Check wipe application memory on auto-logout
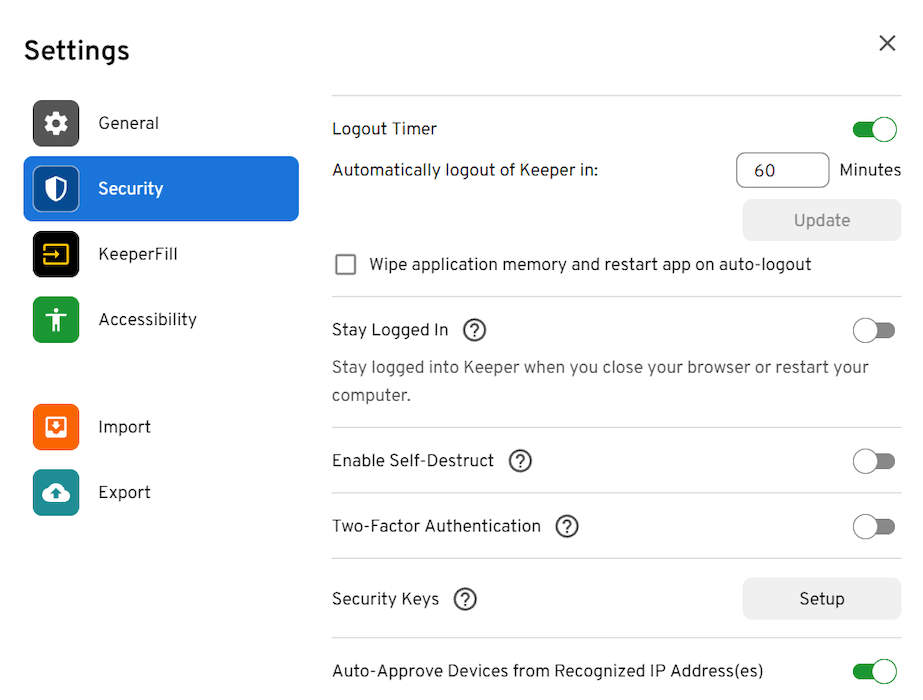This screenshot has height=700, width=923. click(345, 264)
